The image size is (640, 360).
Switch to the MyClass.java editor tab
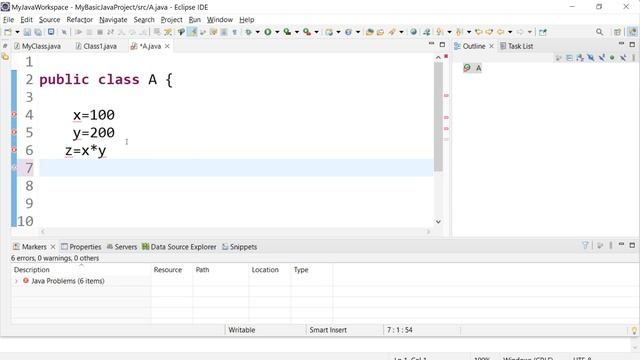[38, 46]
